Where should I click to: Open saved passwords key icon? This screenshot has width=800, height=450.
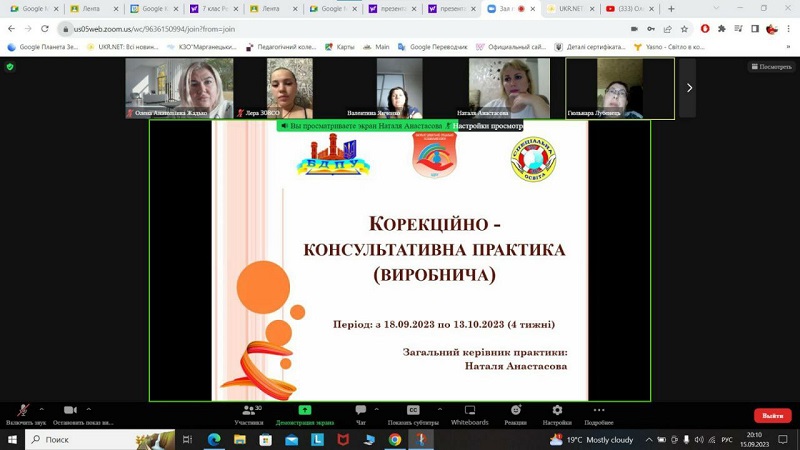[651, 29]
